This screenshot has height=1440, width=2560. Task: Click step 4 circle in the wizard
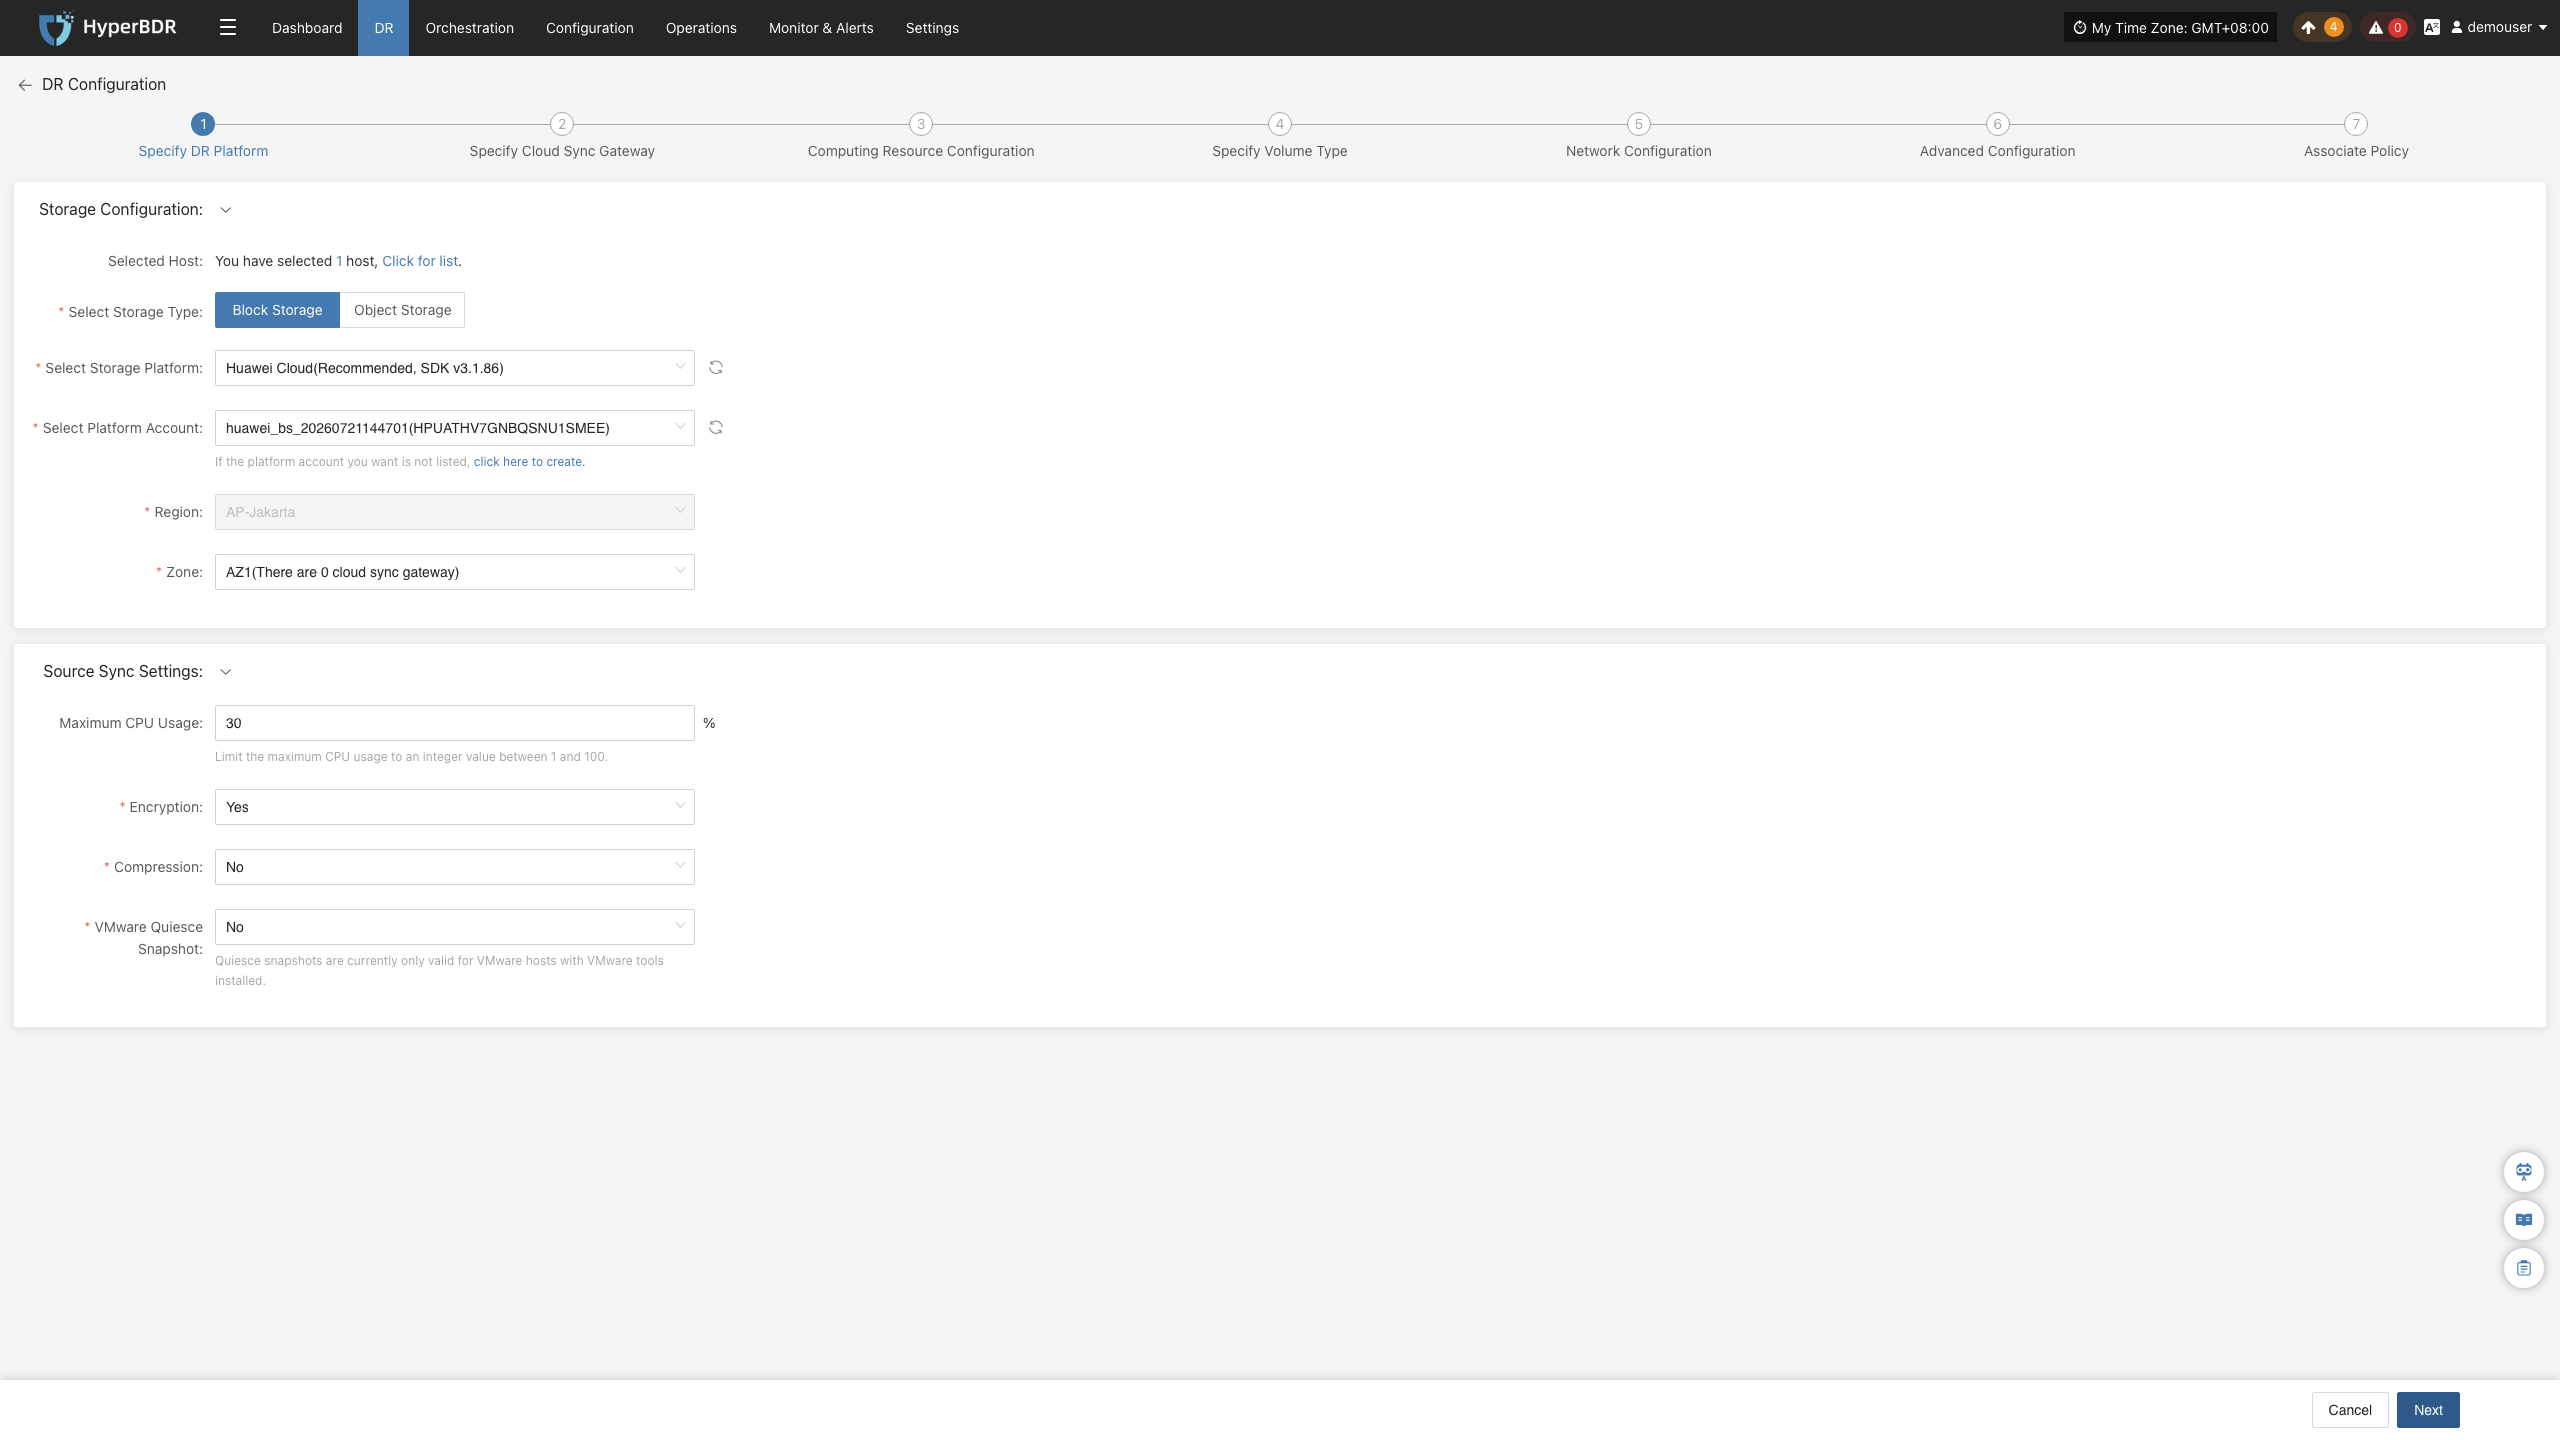[x=1280, y=124]
